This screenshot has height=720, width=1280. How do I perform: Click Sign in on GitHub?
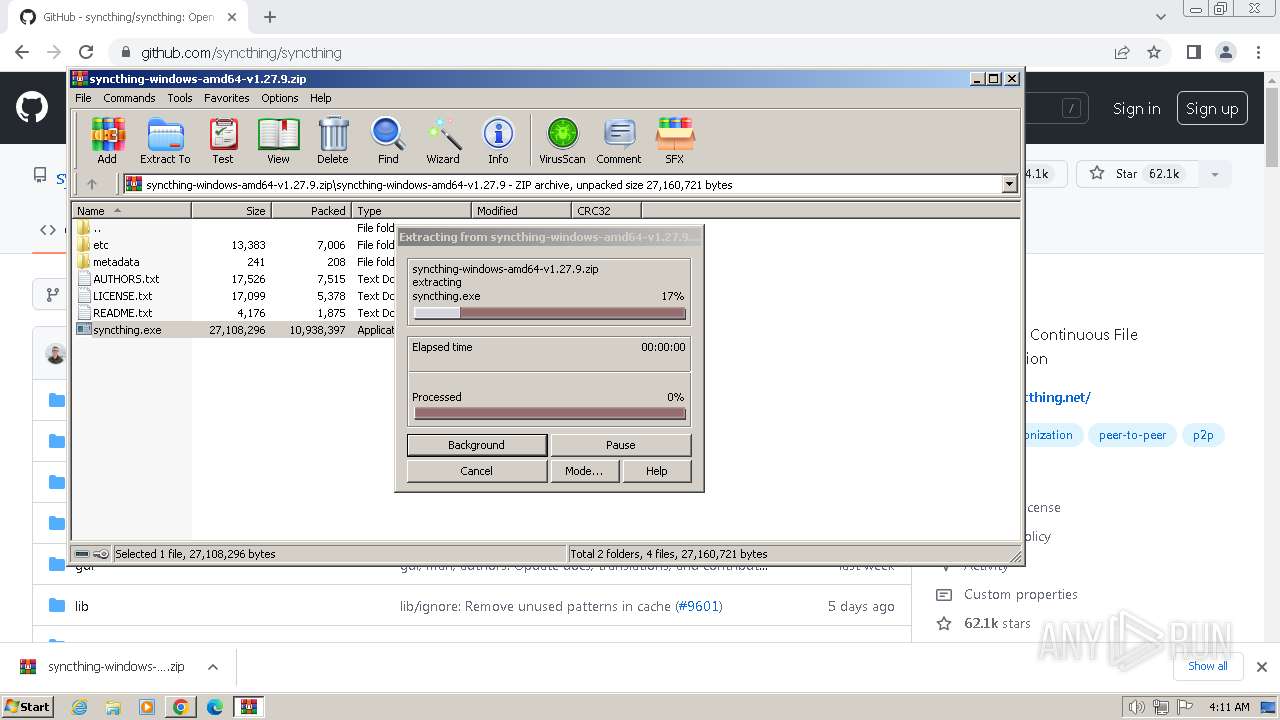coord(1137,108)
